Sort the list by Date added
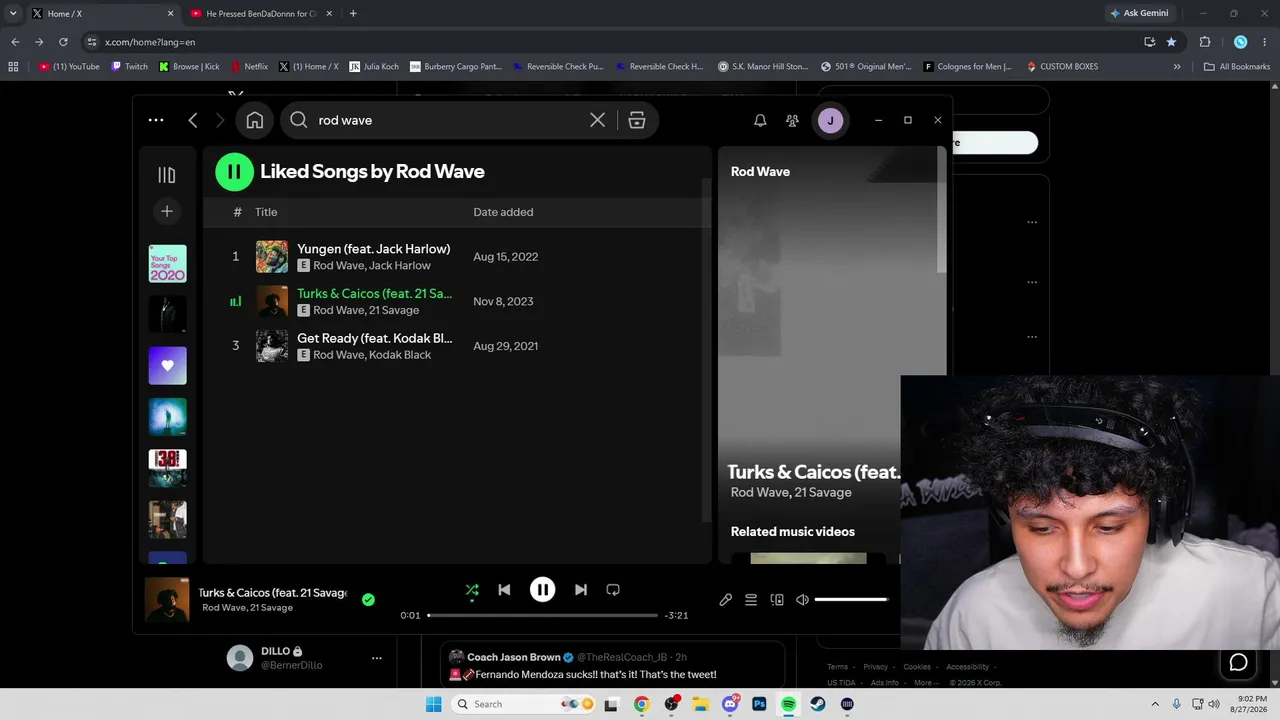Viewport: 1280px width, 720px height. coord(503,212)
